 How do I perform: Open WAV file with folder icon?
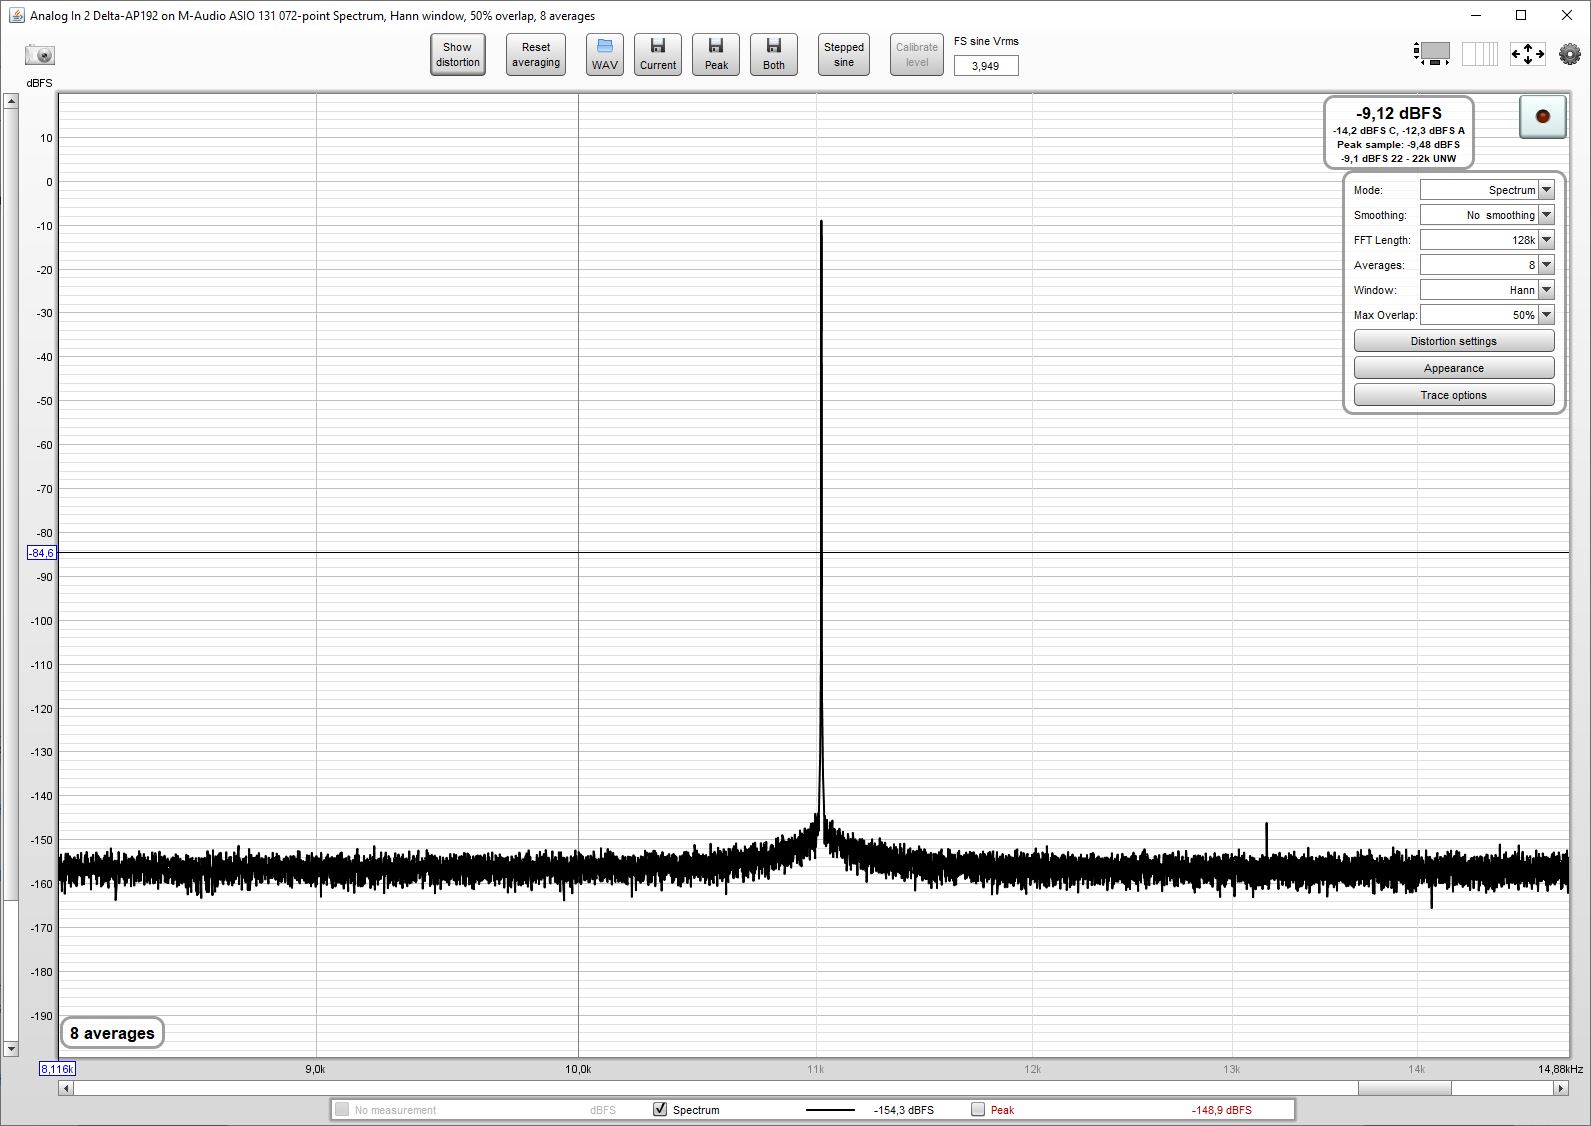(605, 54)
